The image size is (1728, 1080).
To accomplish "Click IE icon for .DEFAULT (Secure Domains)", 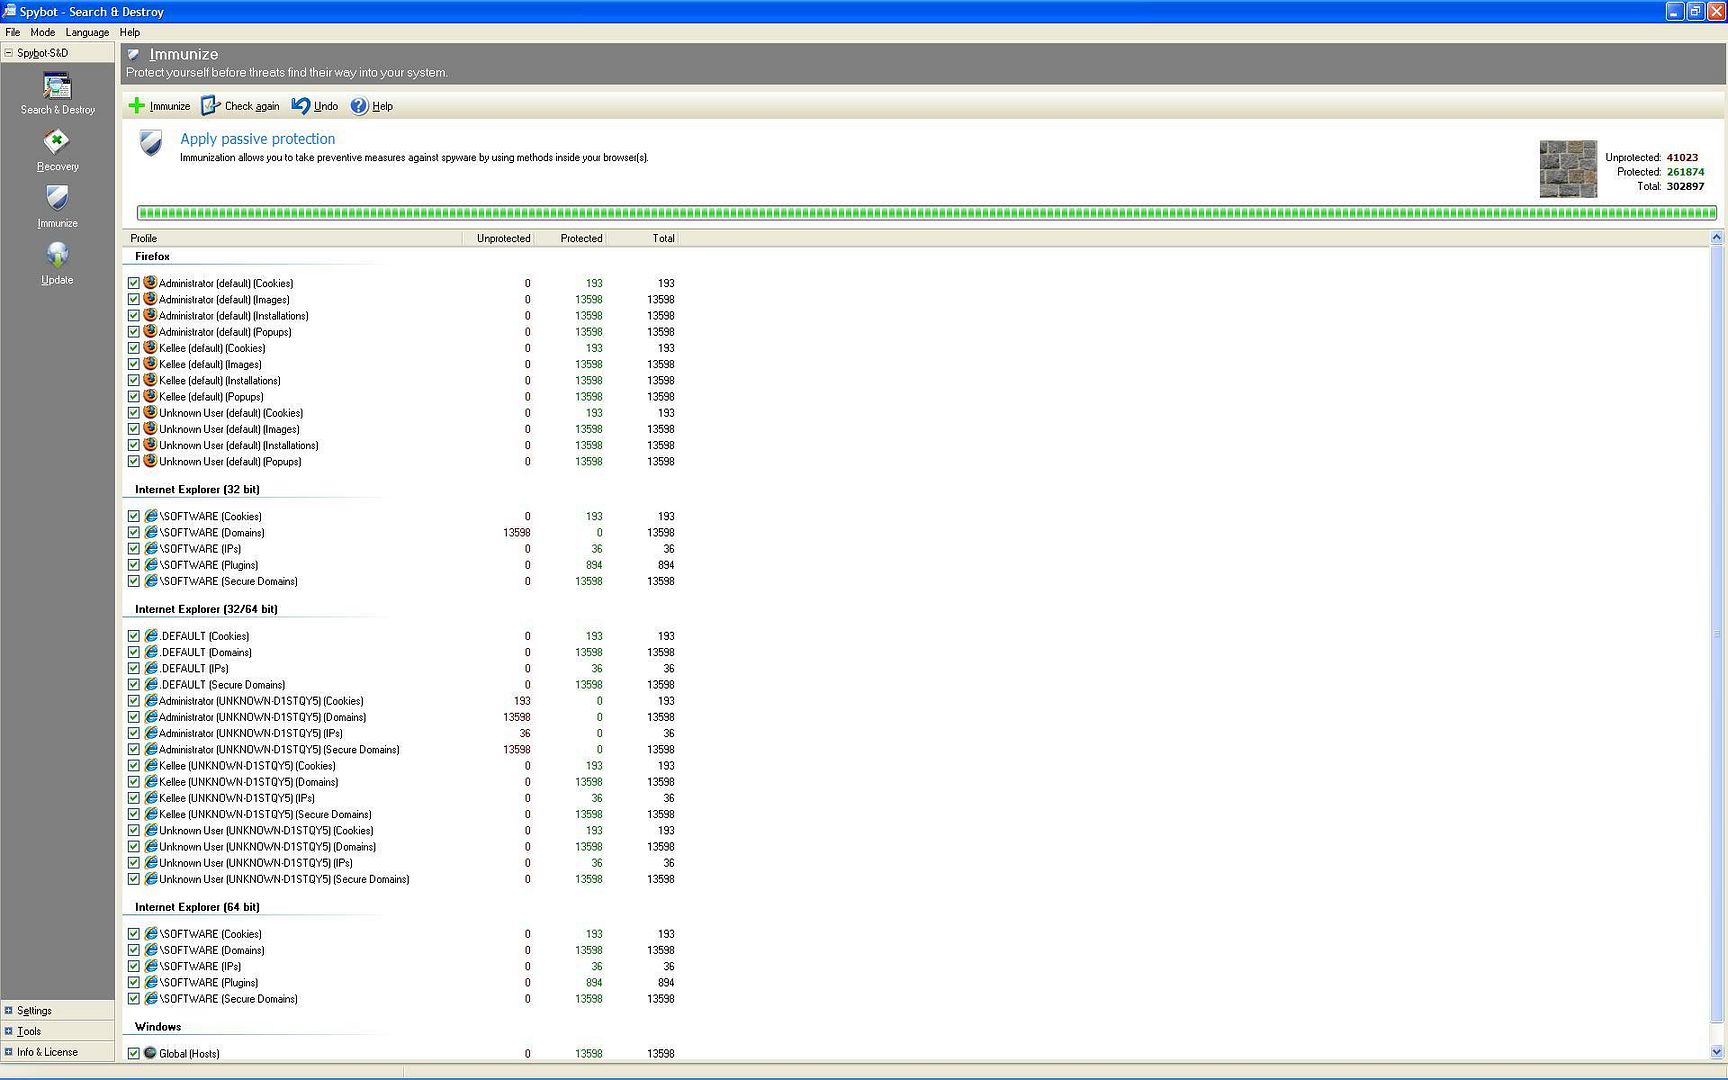I will pyautogui.click(x=151, y=684).
